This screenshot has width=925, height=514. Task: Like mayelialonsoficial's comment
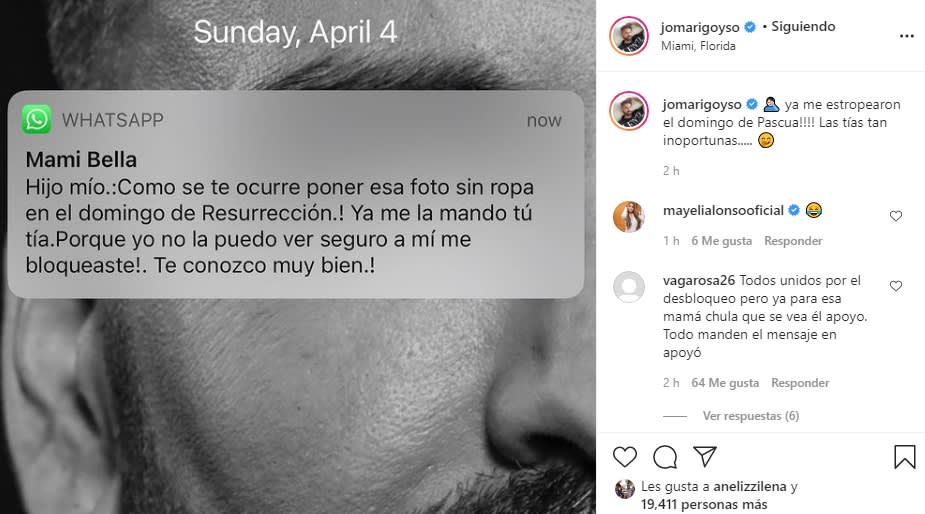coord(896,216)
